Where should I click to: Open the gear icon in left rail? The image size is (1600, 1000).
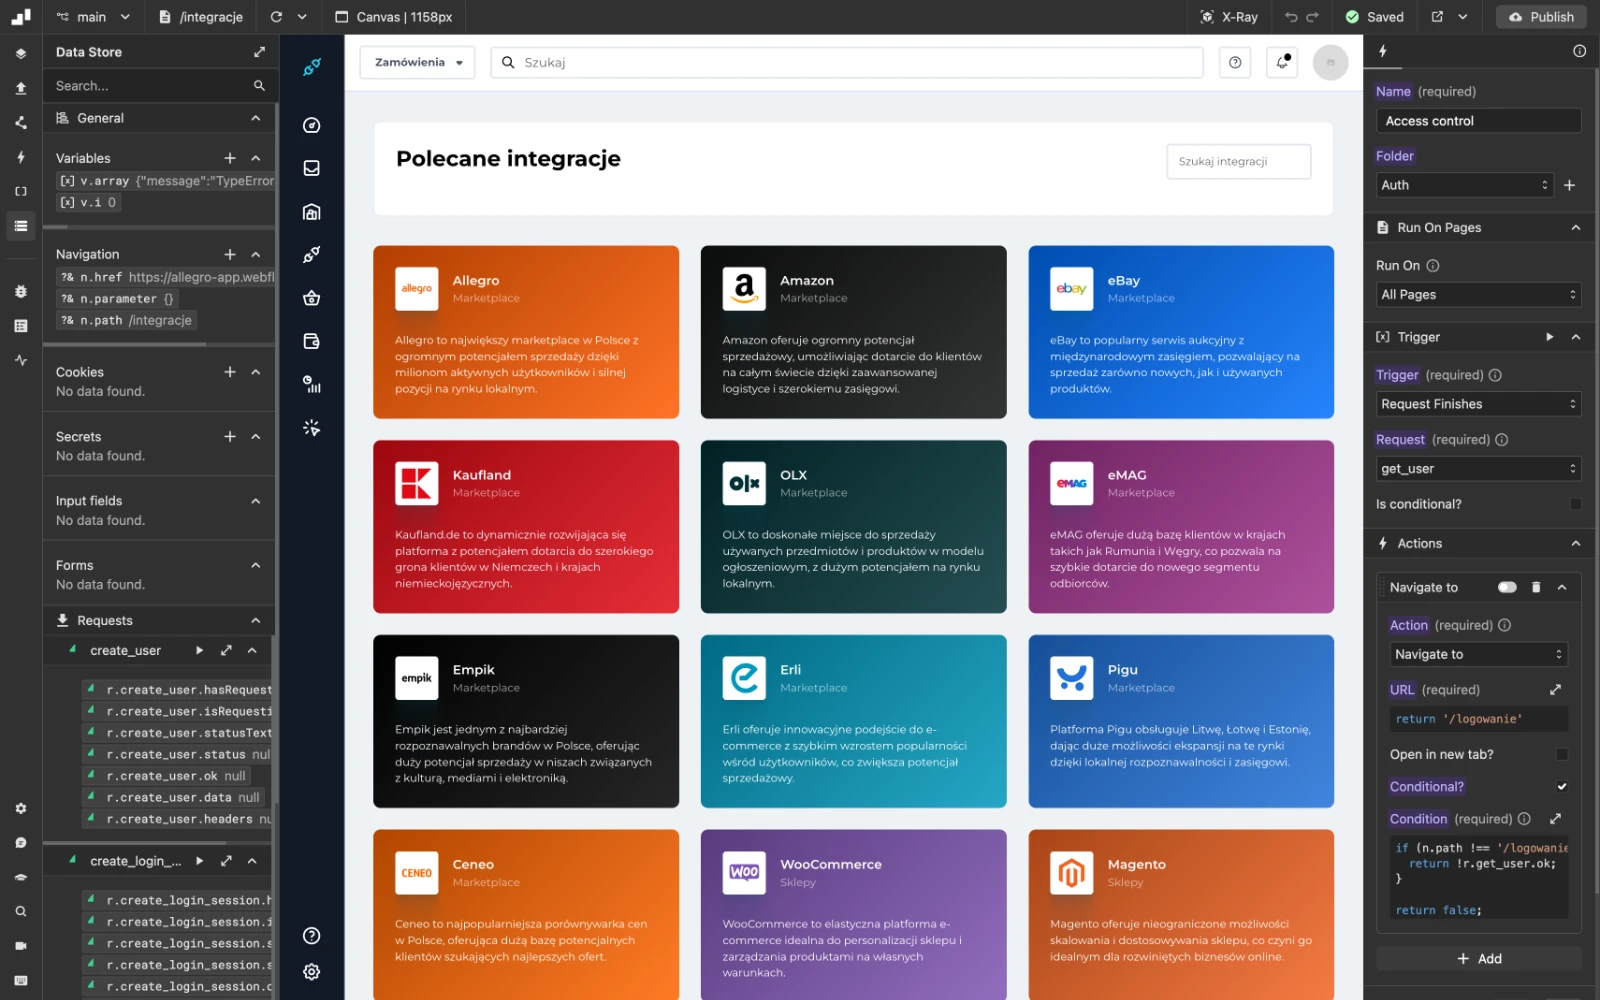tap(20, 808)
